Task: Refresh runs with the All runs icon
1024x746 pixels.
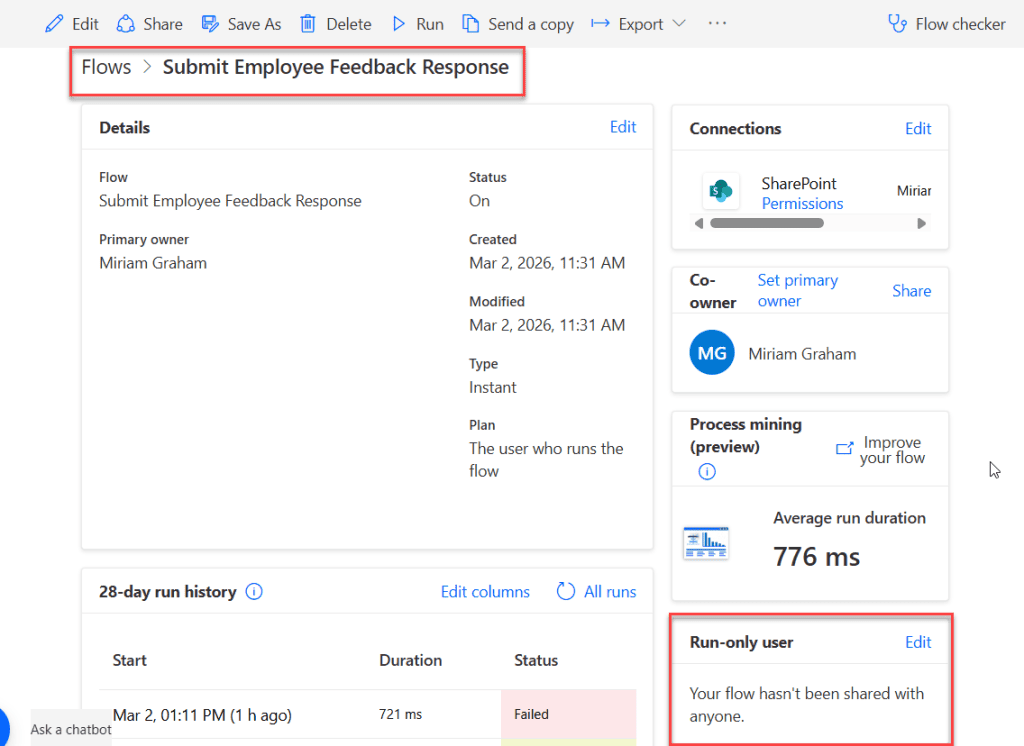Action: point(566,591)
